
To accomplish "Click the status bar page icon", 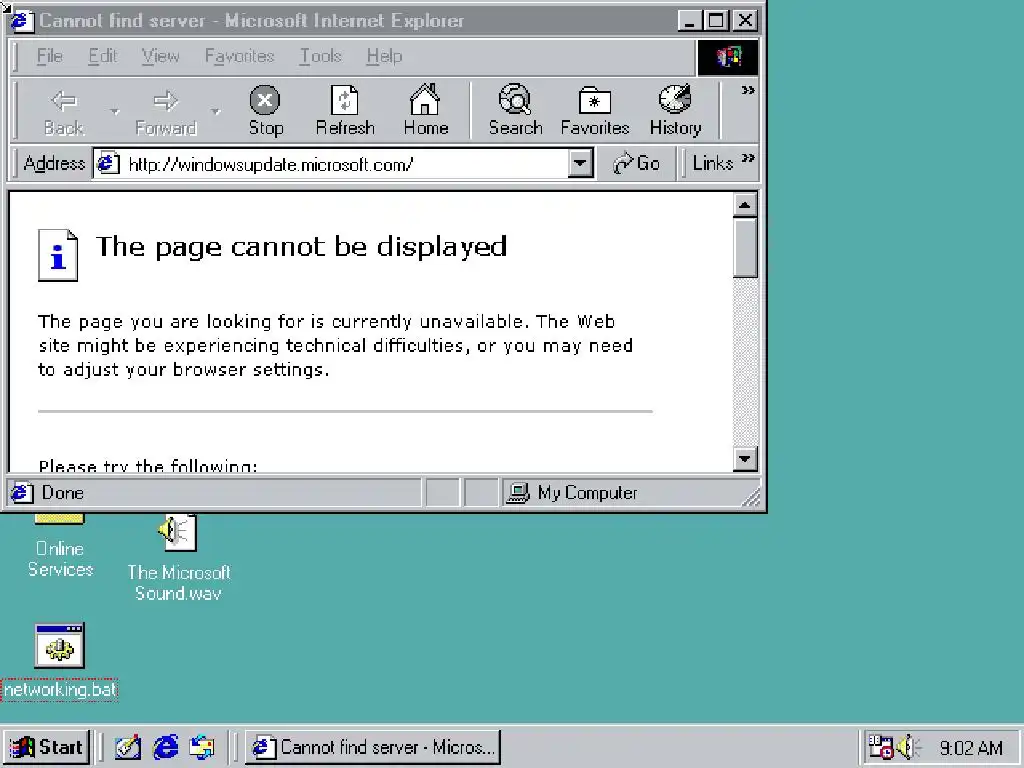I will 21,492.
